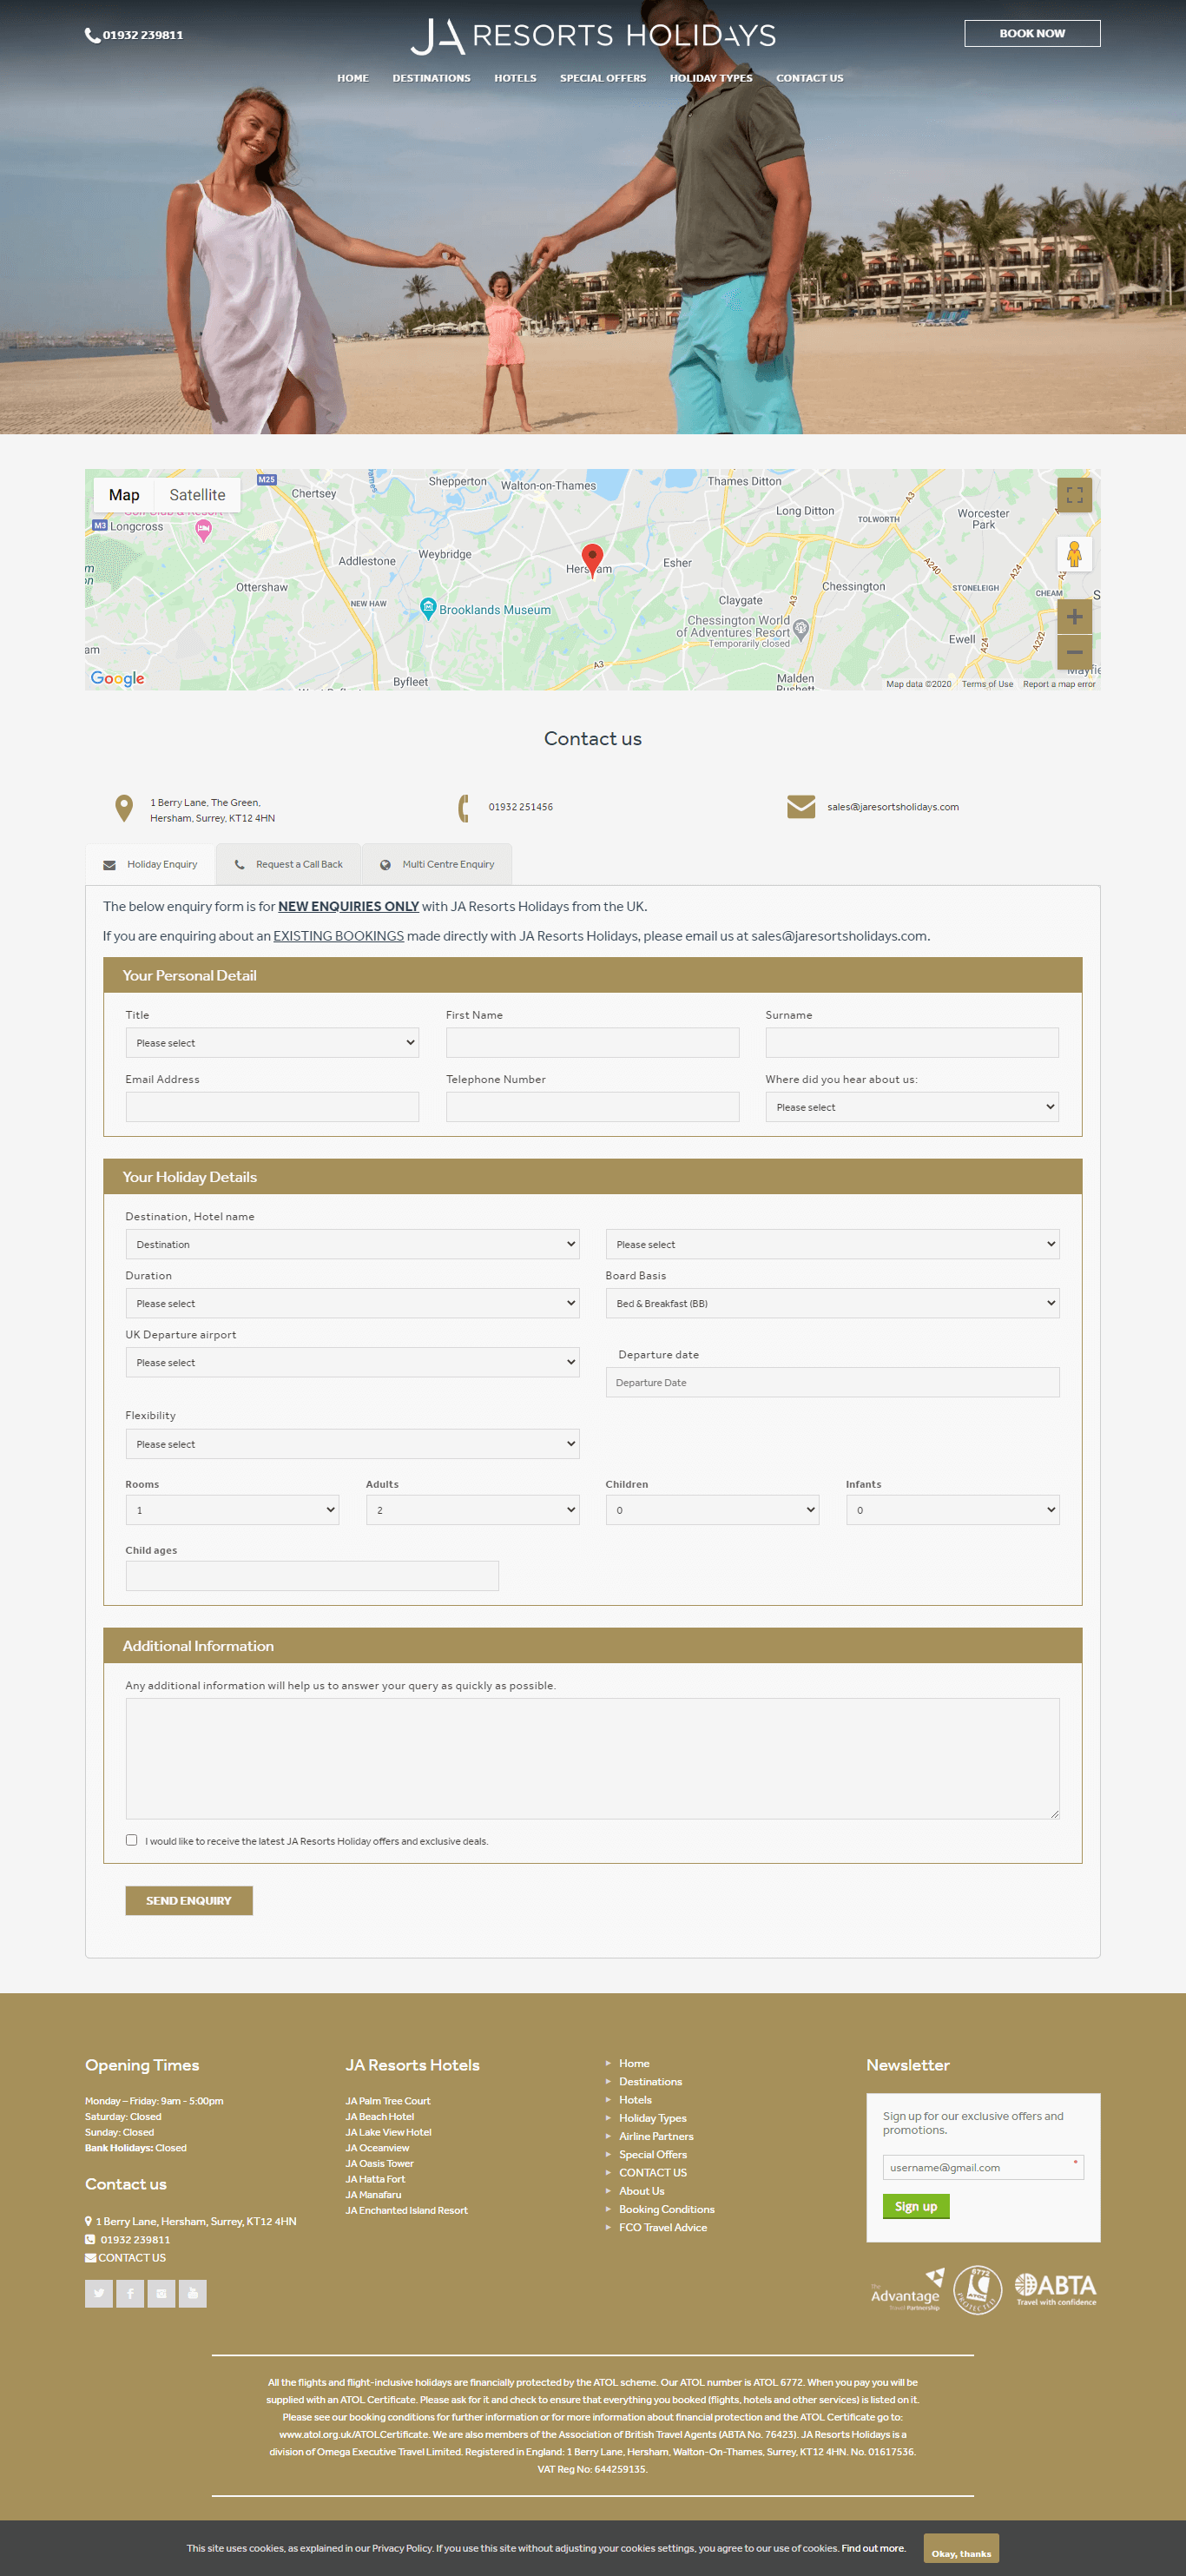This screenshot has height=2576, width=1186.
Task: Click the Telephone Number input field
Action: click(592, 1107)
